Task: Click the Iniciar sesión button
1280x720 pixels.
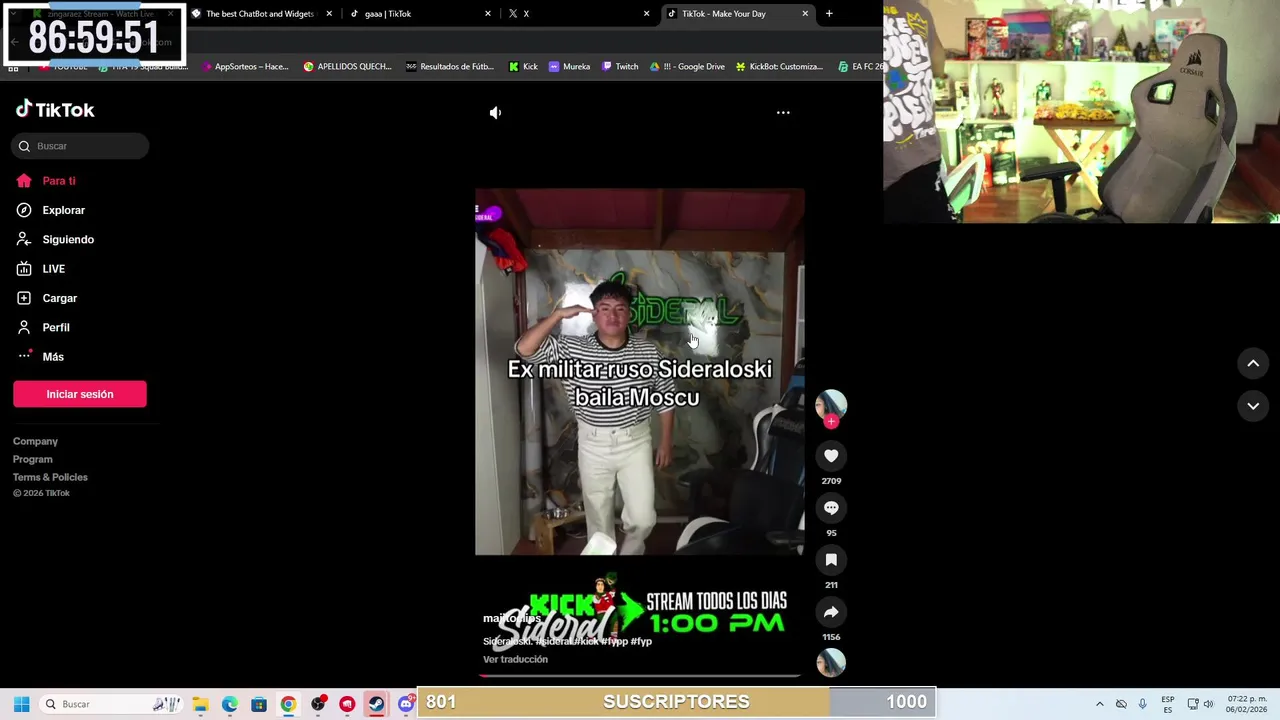Action: click(80, 394)
